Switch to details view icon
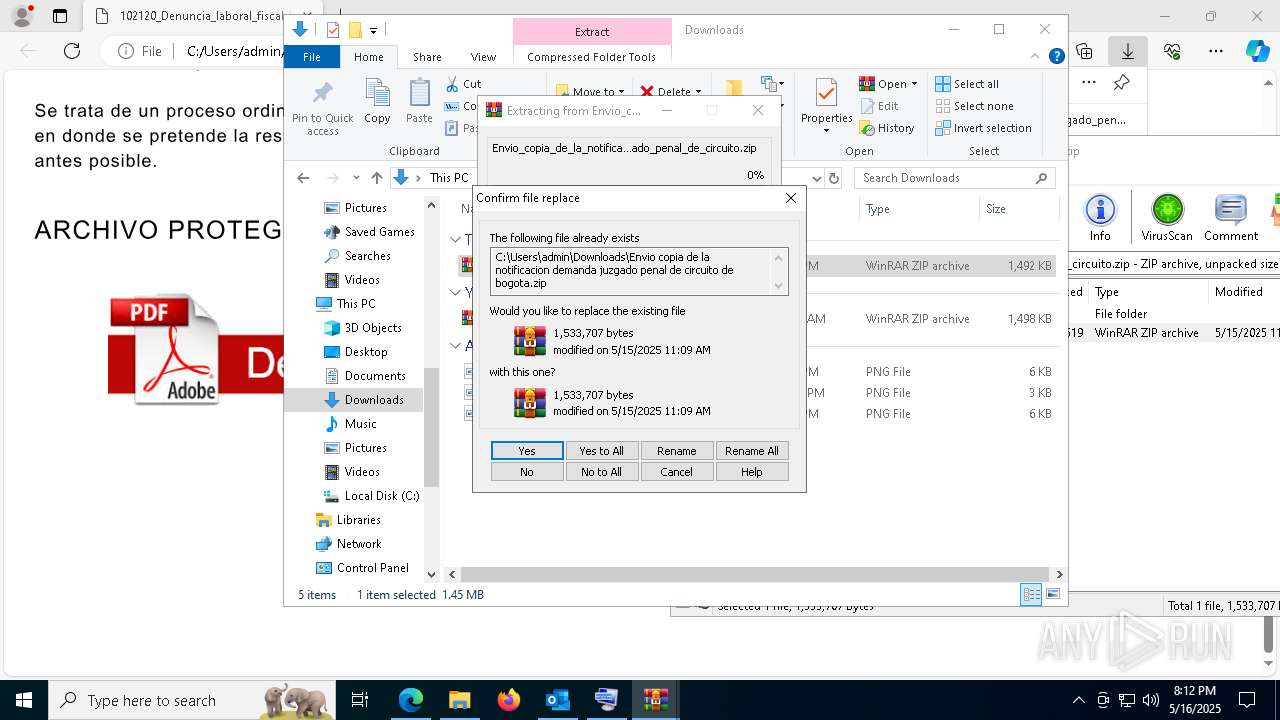 [x=1031, y=595]
